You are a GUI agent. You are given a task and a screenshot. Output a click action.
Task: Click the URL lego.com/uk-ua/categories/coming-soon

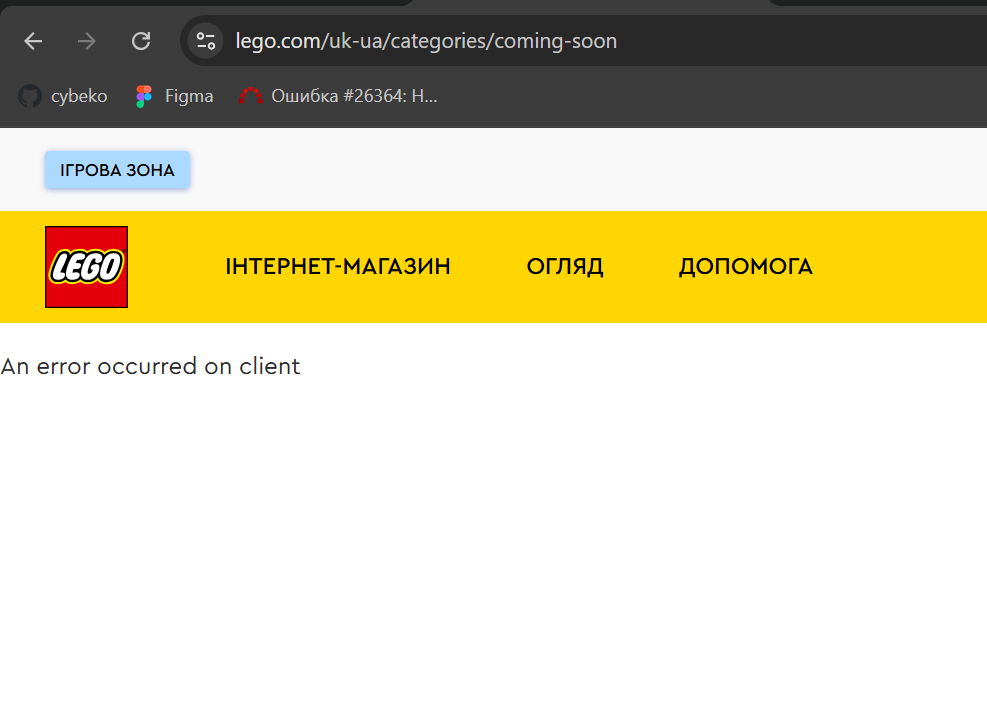(426, 41)
